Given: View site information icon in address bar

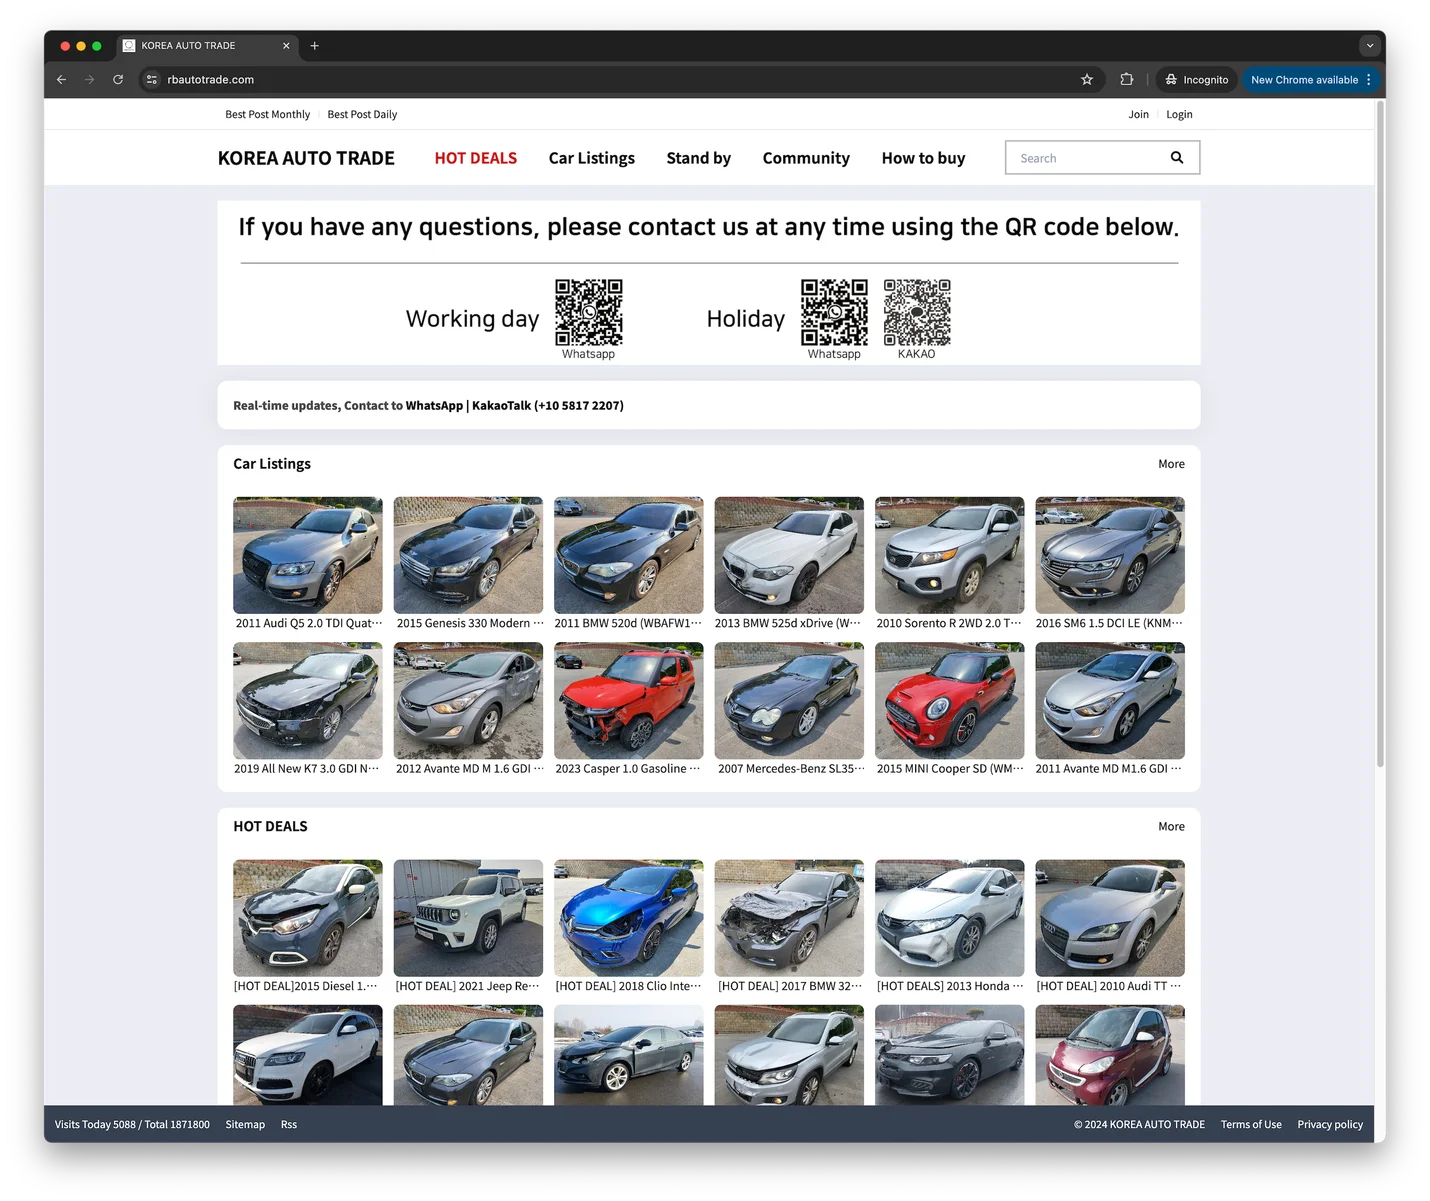Looking at the screenshot, I should coord(152,80).
